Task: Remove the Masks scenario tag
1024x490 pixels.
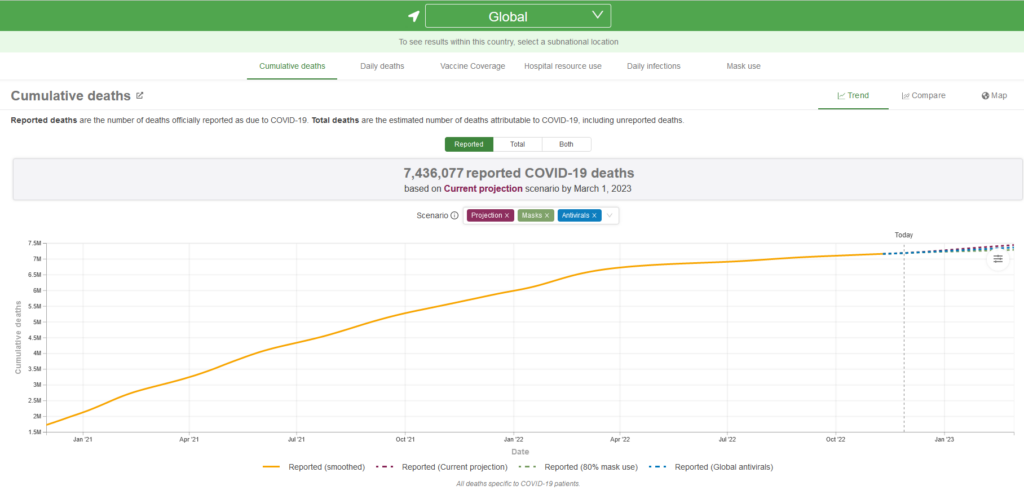Action: click(x=547, y=215)
